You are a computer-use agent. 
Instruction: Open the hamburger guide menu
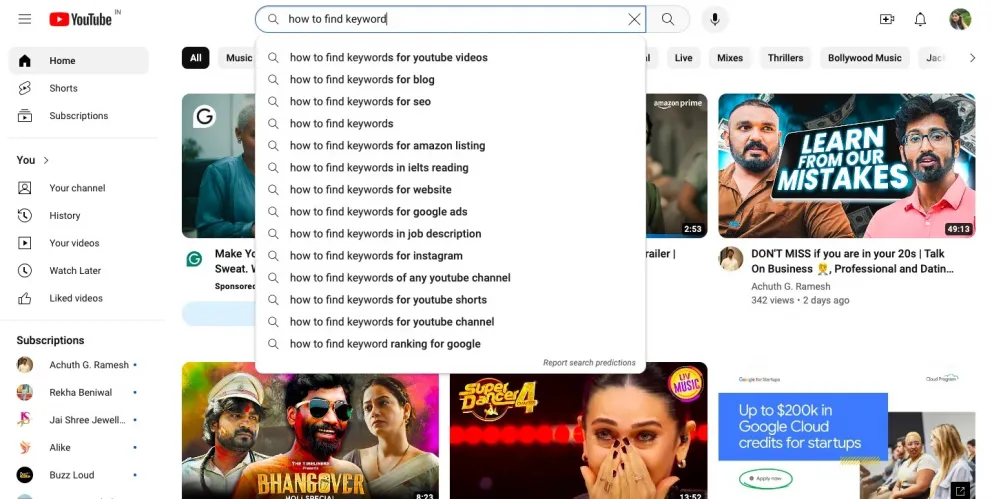point(25,19)
